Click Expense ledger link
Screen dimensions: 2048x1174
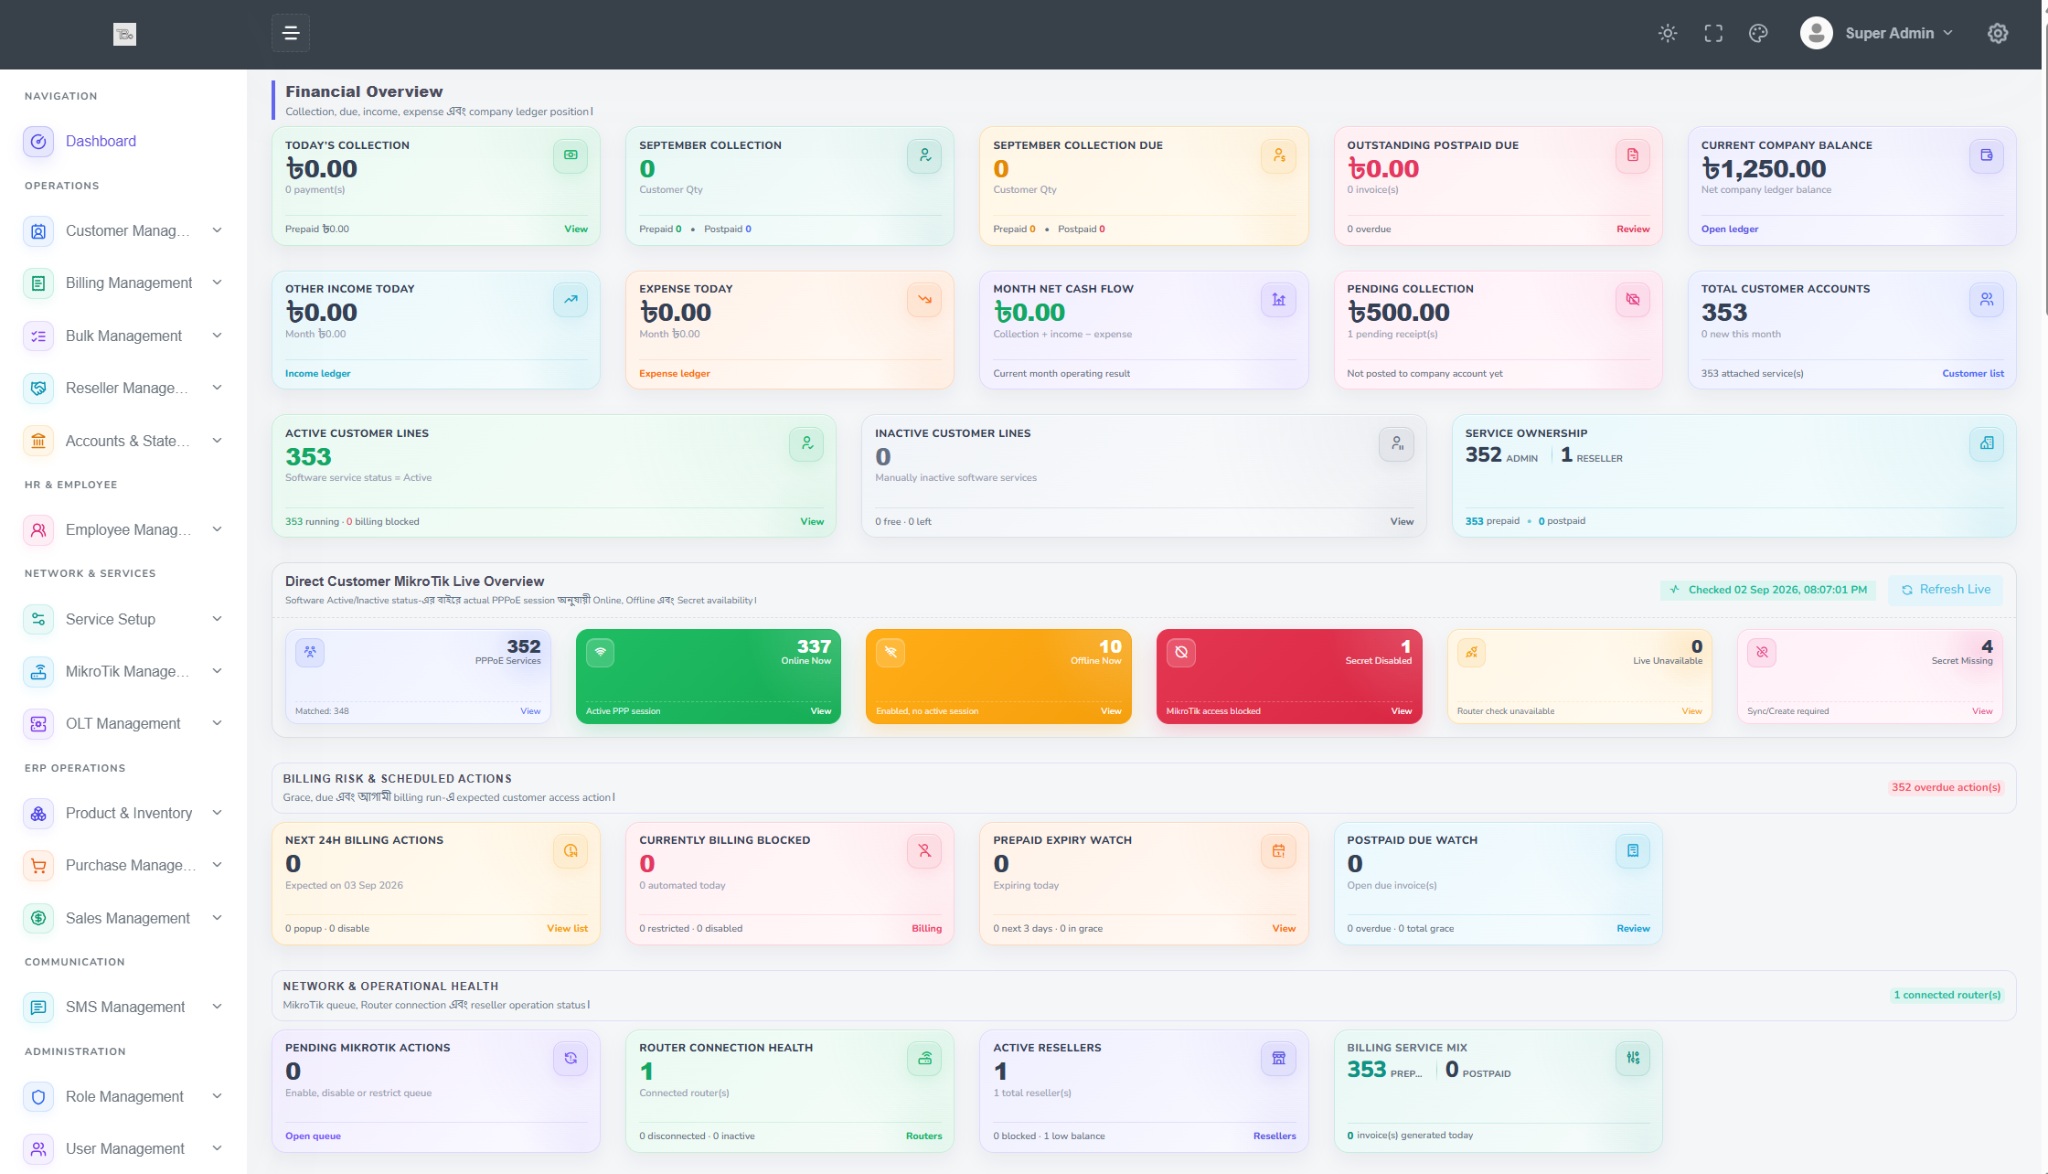point(674,373)
